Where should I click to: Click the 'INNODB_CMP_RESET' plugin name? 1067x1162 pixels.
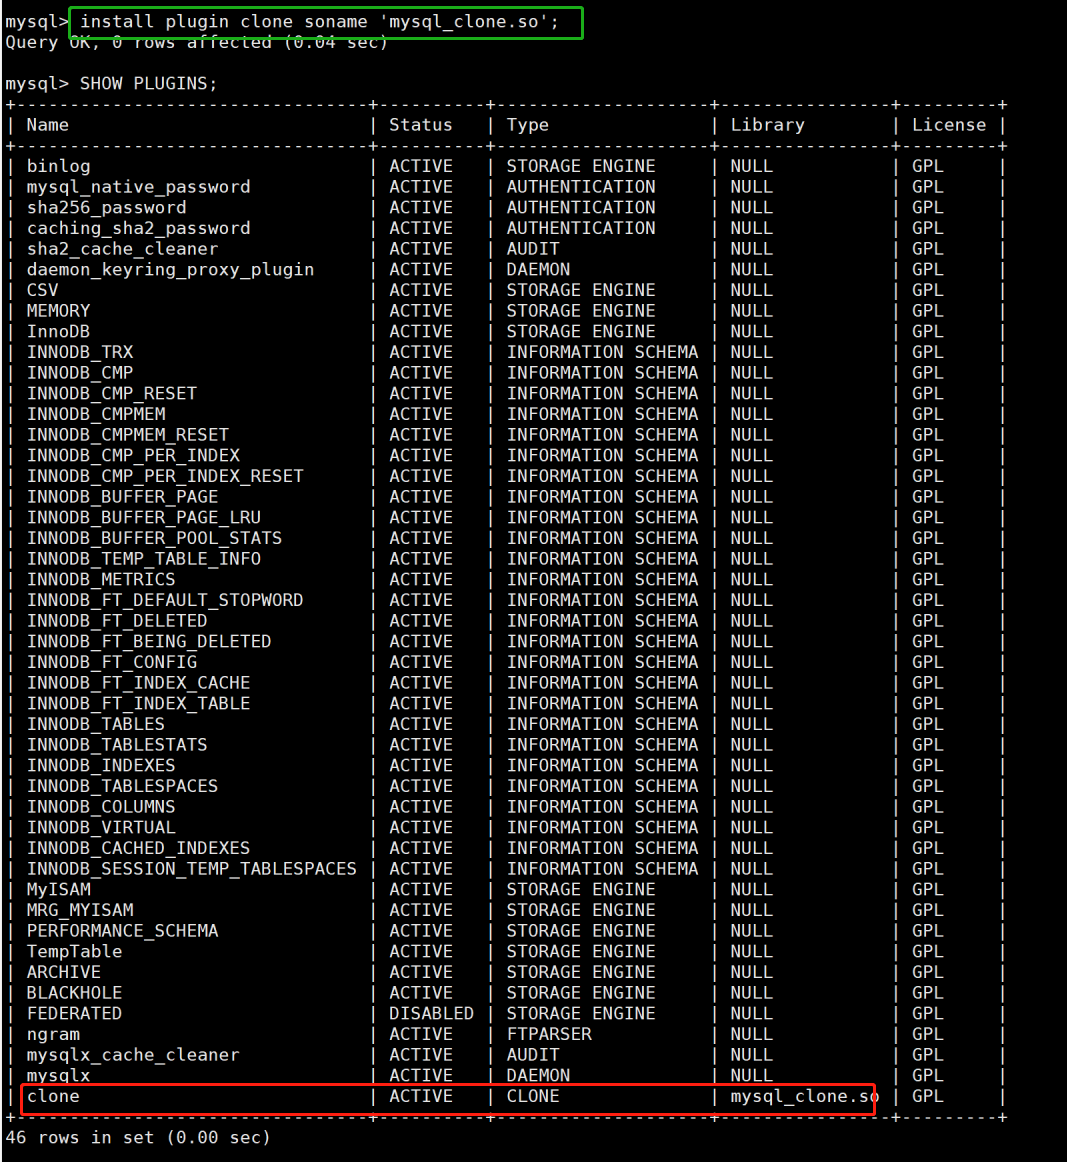(112, 394)
